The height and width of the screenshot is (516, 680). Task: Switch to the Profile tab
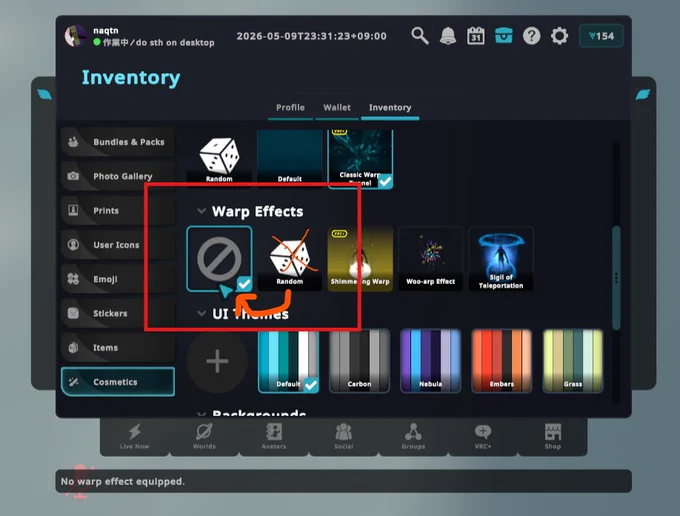coord(290,108)
